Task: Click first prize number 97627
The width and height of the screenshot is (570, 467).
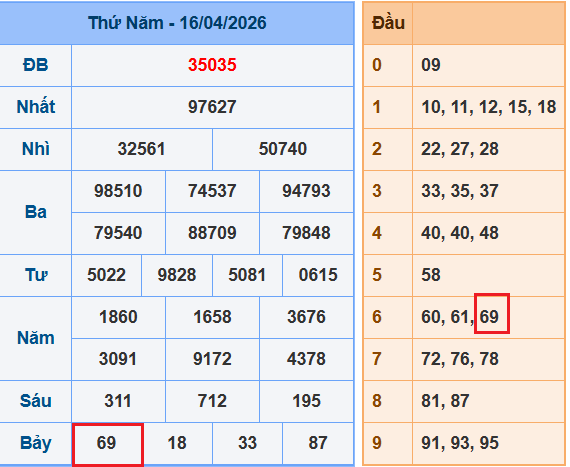Action: 212,107
